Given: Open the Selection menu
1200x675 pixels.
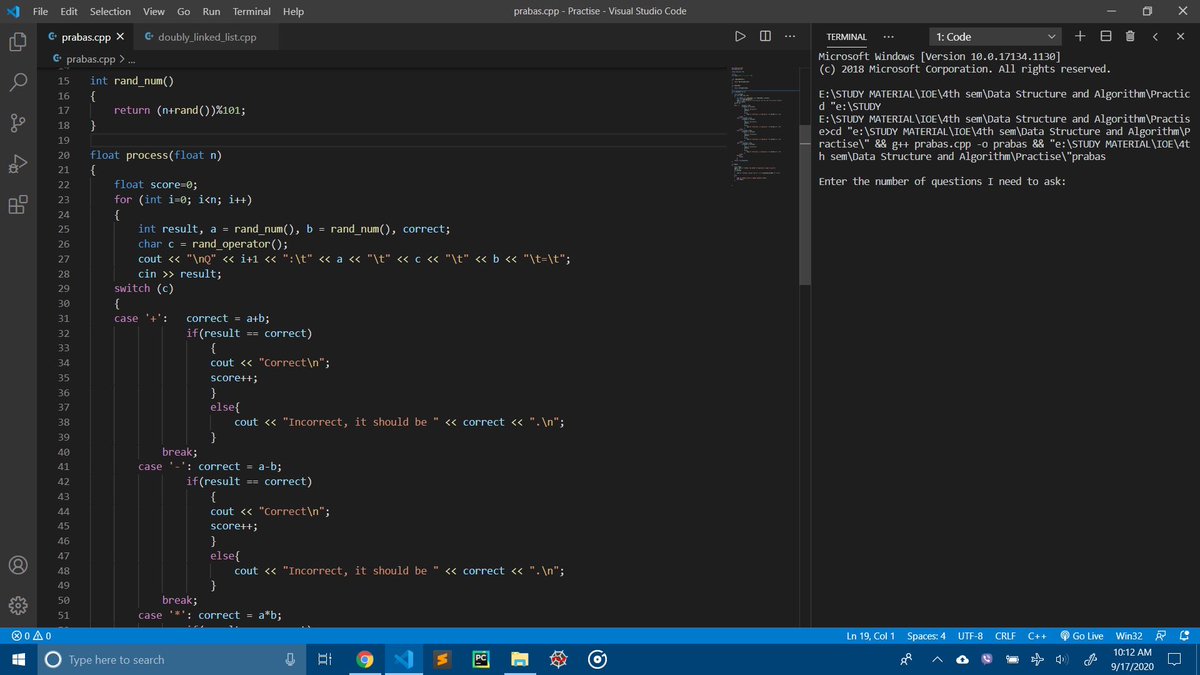Looking at the screenshot, I should tap(110, 11).
